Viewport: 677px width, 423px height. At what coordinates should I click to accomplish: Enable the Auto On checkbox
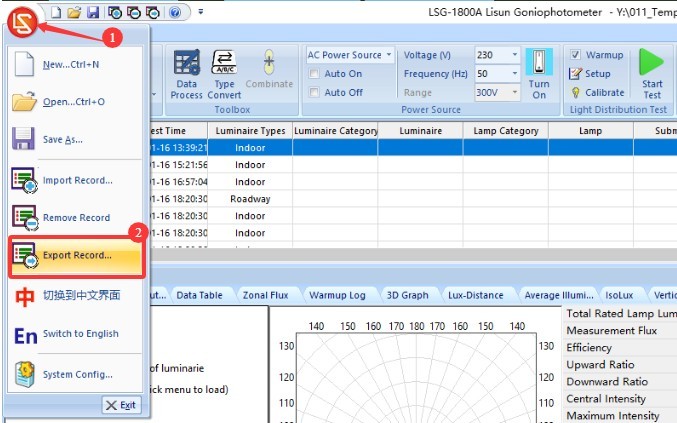(314, 74)
